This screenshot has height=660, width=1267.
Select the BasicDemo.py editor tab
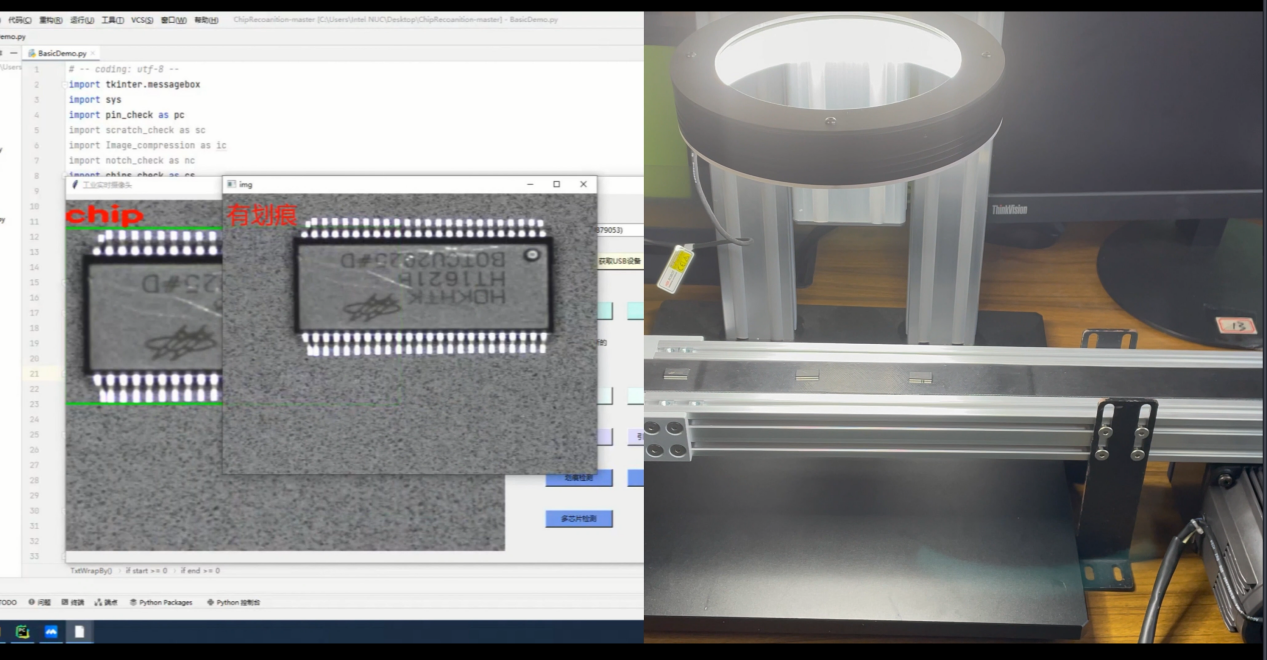(60, 53)
